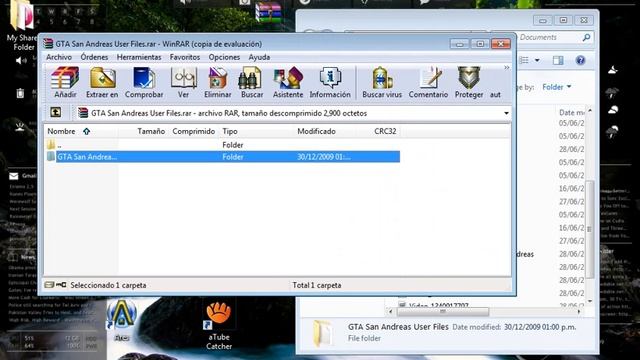Toggle the Explorer preview pane button
This screenshot has height=360, width=640.
point(558,60)
